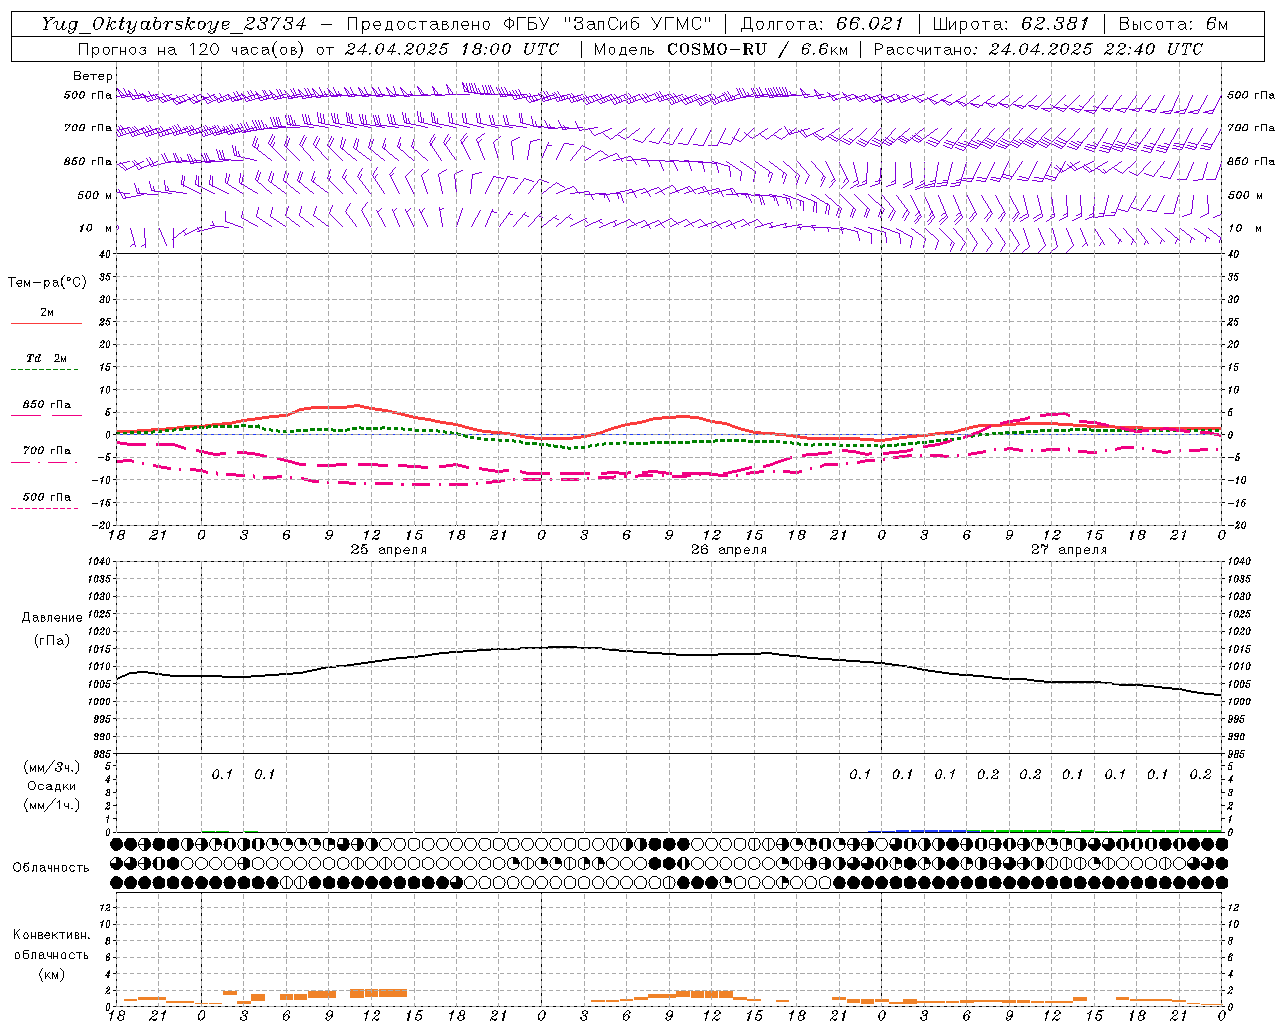Click the 27 апреля date label
Image resolution: width=1280 pixels, height=1024 pixels.
[1069, 550]
